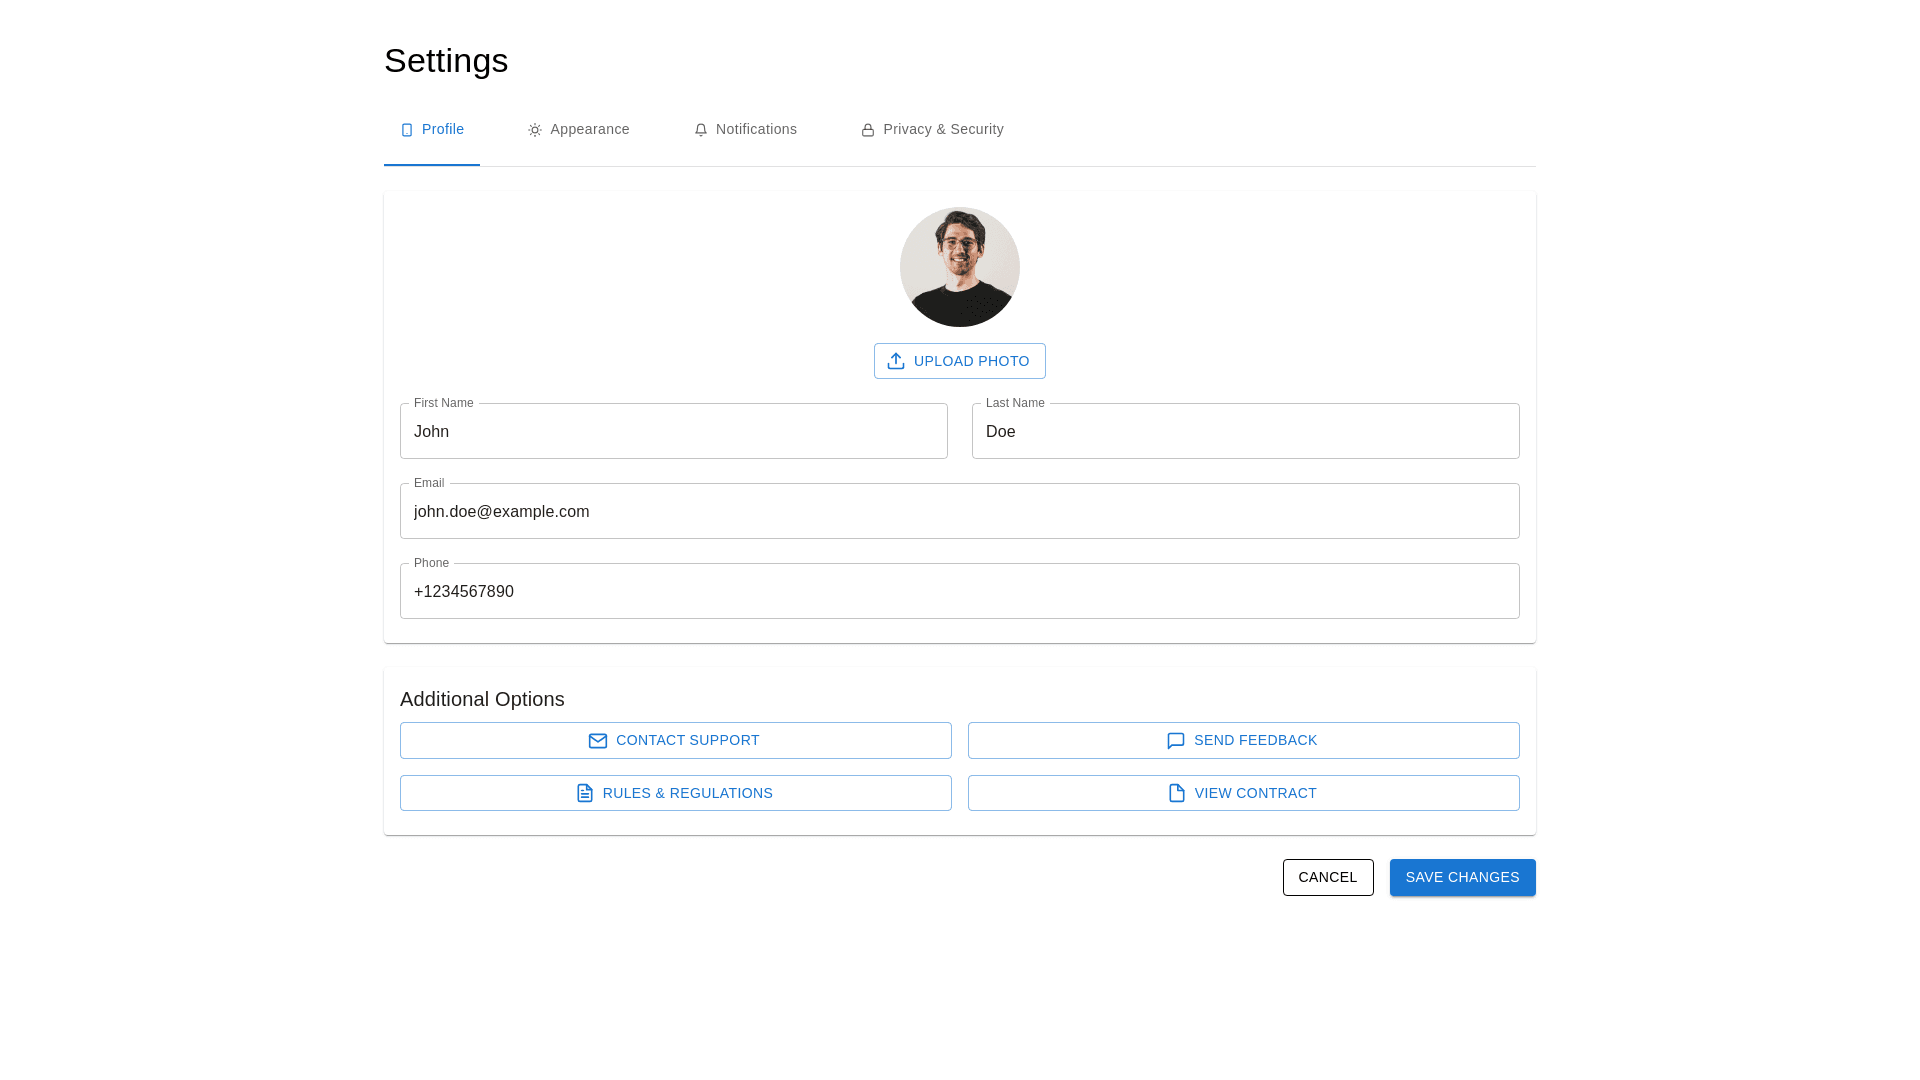The image size is (1920, 1080).
Task: Focus the First Name input field
Action: 673,432
